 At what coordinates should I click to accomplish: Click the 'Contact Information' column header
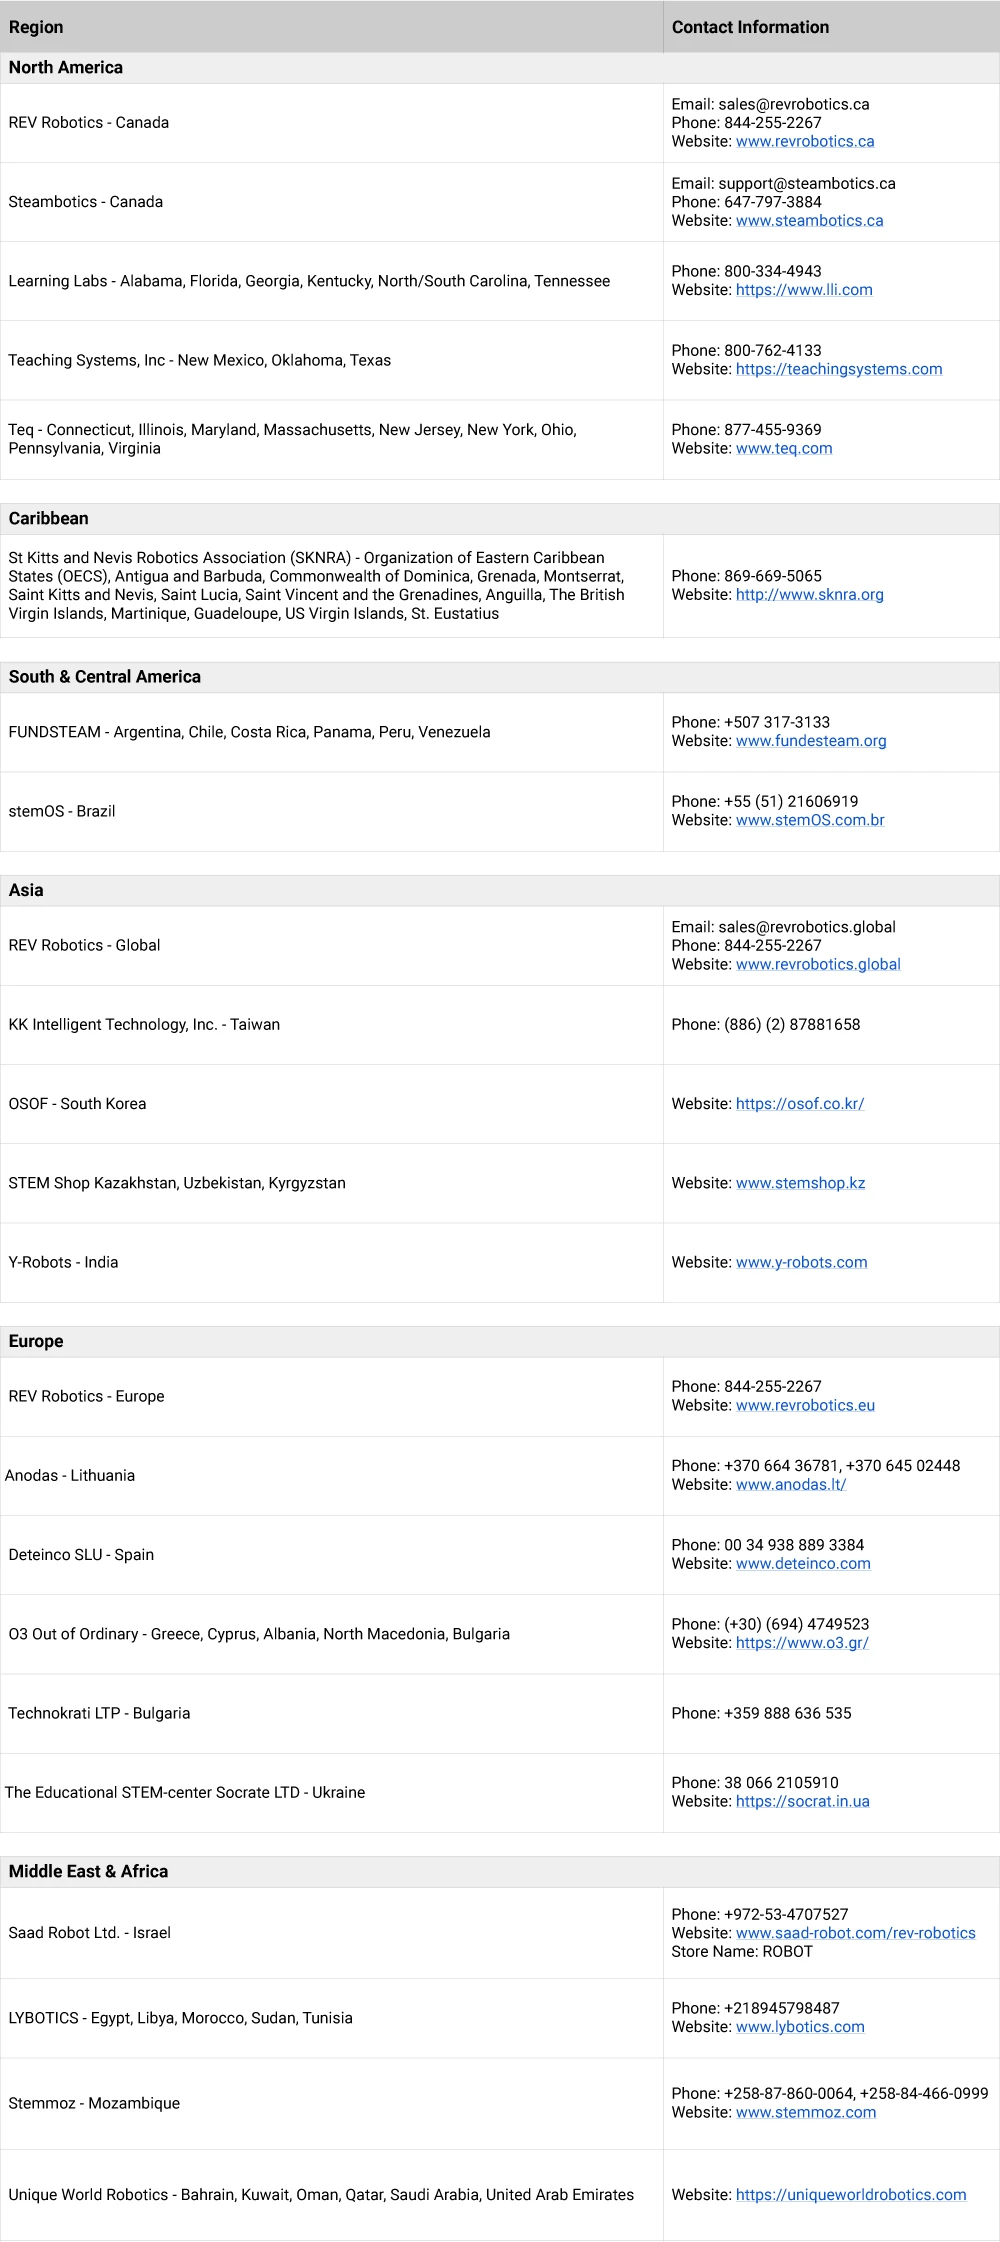(x=750, y=27)
